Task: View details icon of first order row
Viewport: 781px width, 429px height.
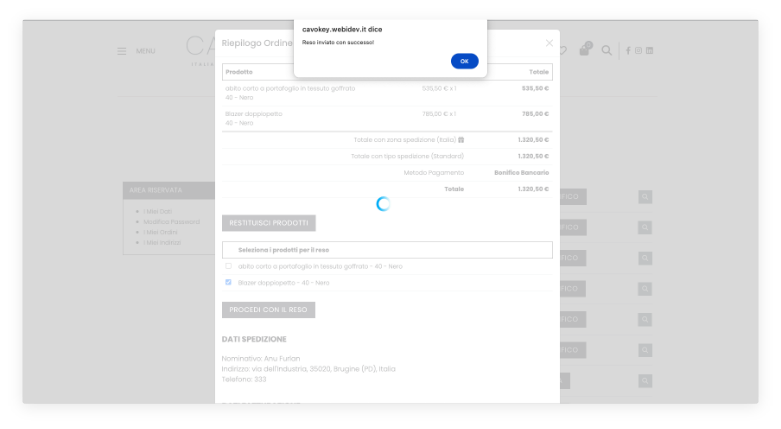Action: [645, 197]
